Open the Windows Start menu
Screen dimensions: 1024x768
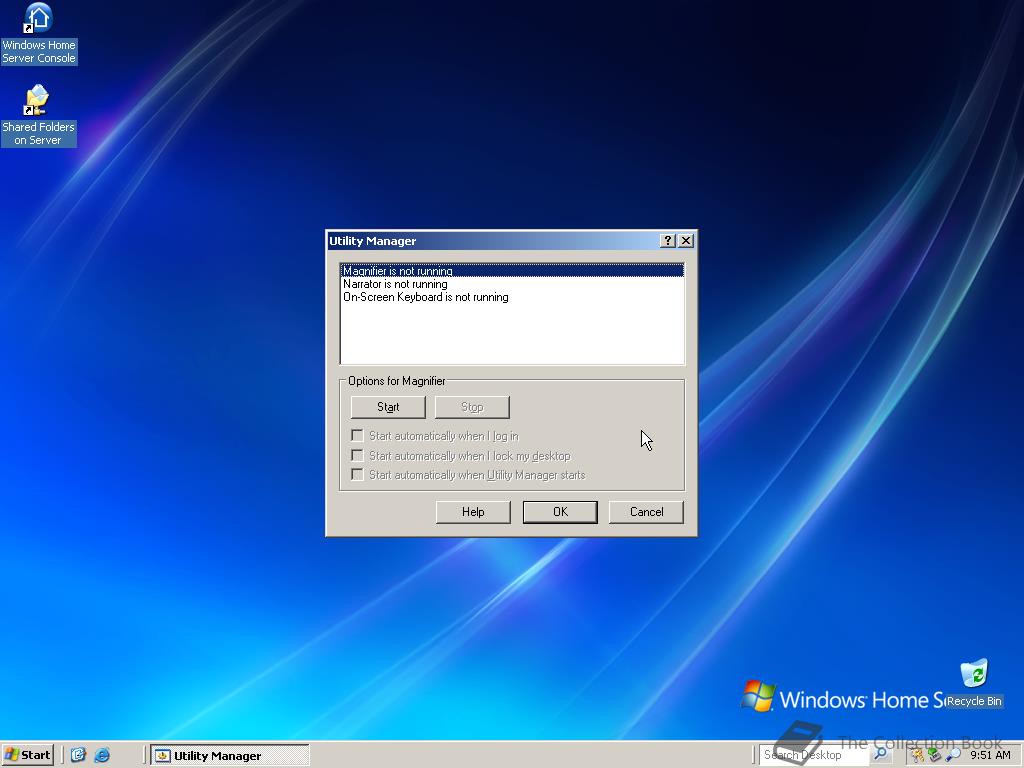[27, 755]
